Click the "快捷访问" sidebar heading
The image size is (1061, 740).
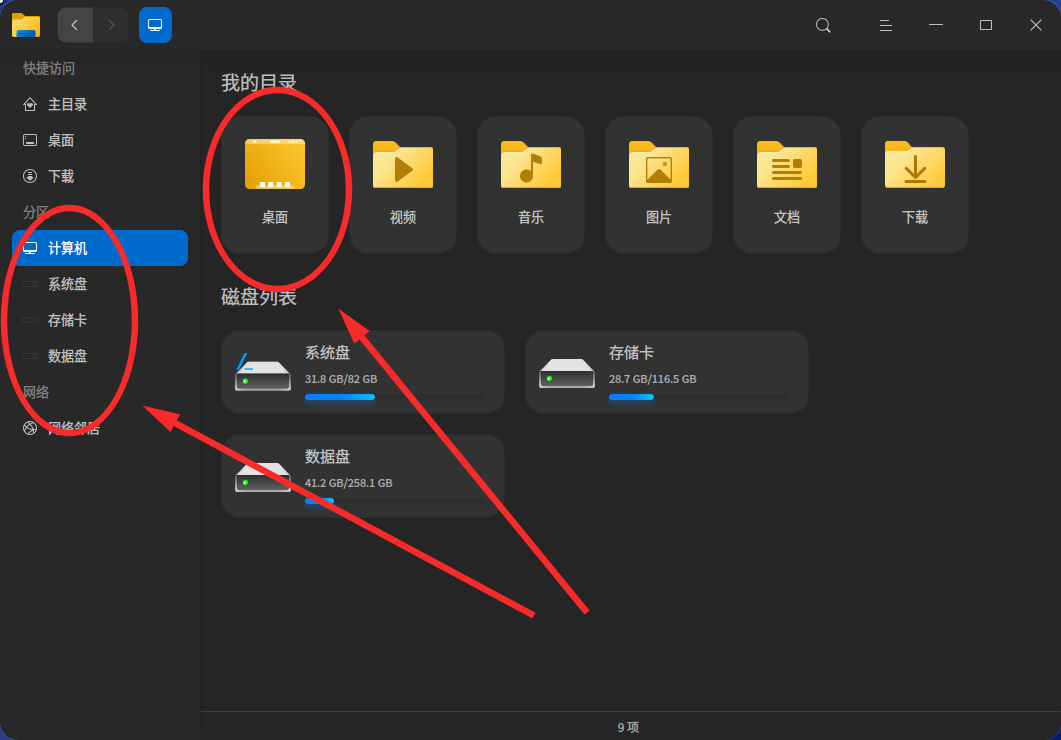49,68
